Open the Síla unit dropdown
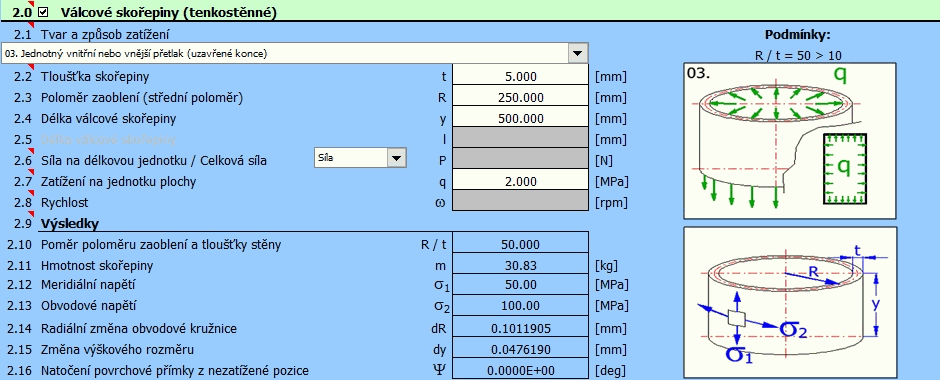Viewport: 940px width, 380px height. (397, 158)
